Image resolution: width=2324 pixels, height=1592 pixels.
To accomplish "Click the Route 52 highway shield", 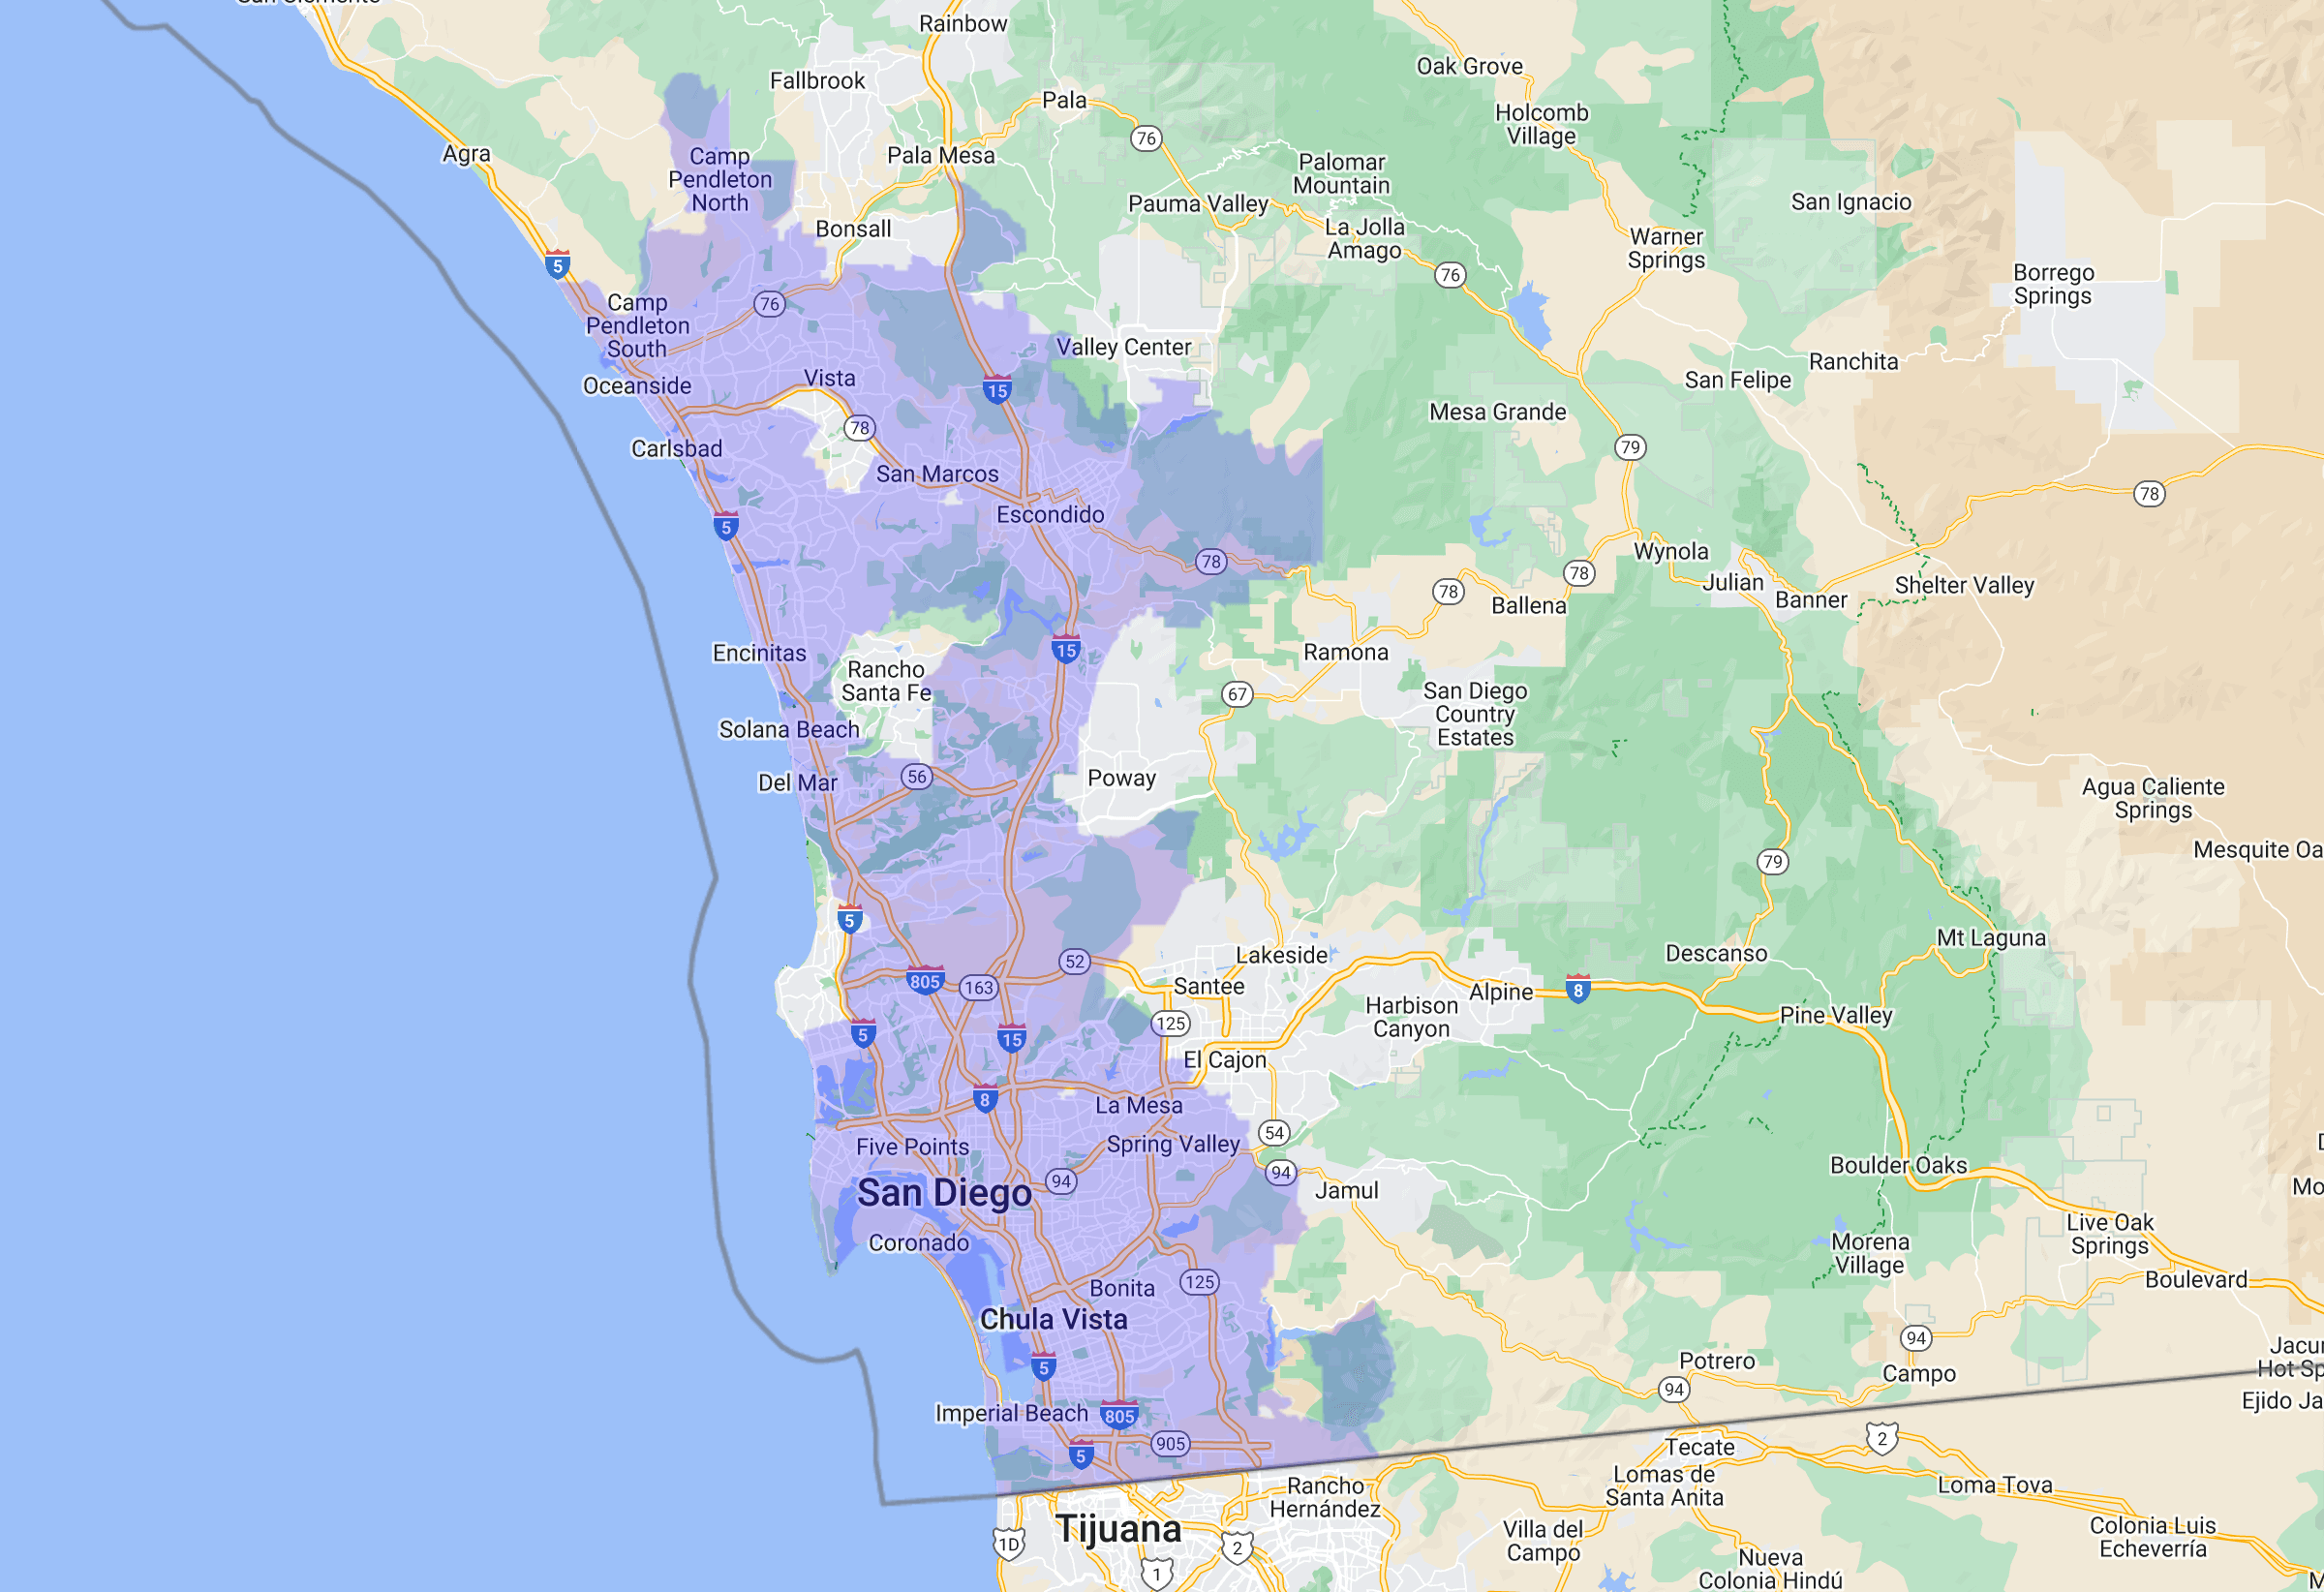I will (x=1074, y=961).
